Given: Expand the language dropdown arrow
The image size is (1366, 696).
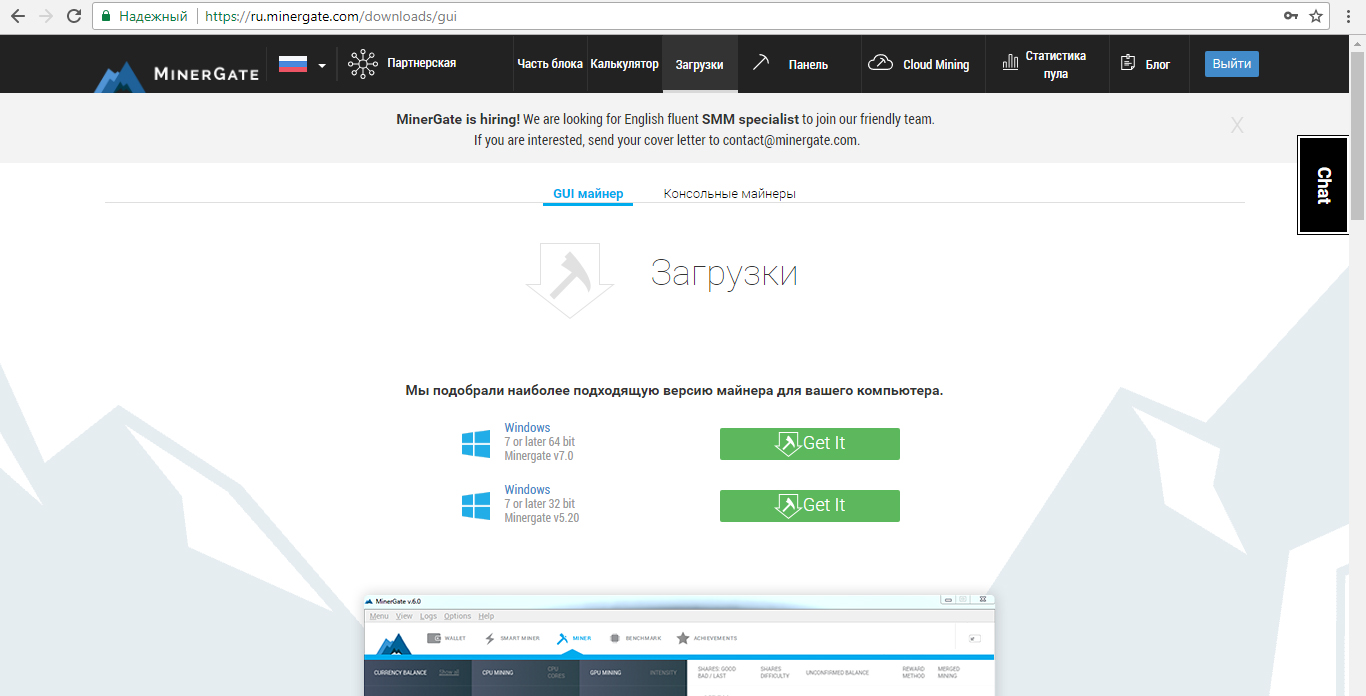Looking at the screenshot, I should point(322,66).
